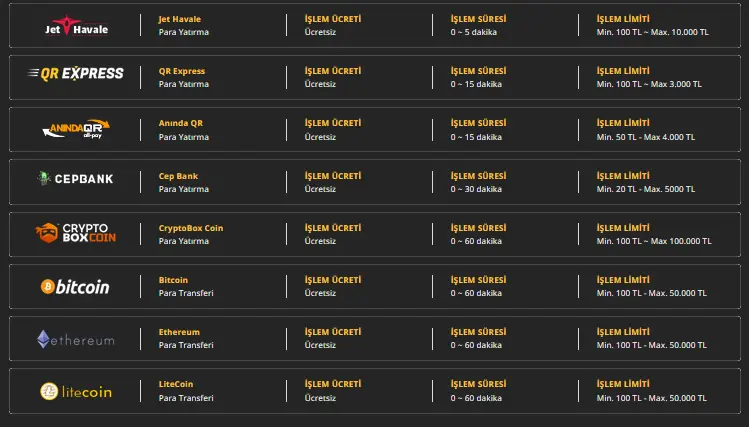Choose the CepBank logo

coord(76,180)
